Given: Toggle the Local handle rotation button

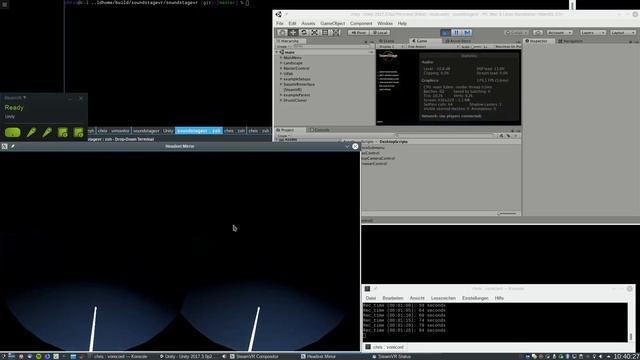Looking at the screenshot, I should tap(380, 32).
